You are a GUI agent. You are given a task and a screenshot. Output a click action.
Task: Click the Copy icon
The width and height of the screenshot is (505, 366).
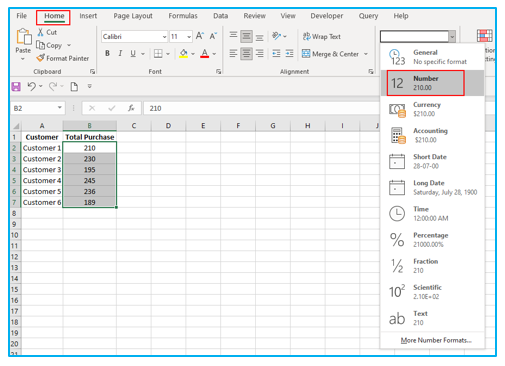pos(40,45)
